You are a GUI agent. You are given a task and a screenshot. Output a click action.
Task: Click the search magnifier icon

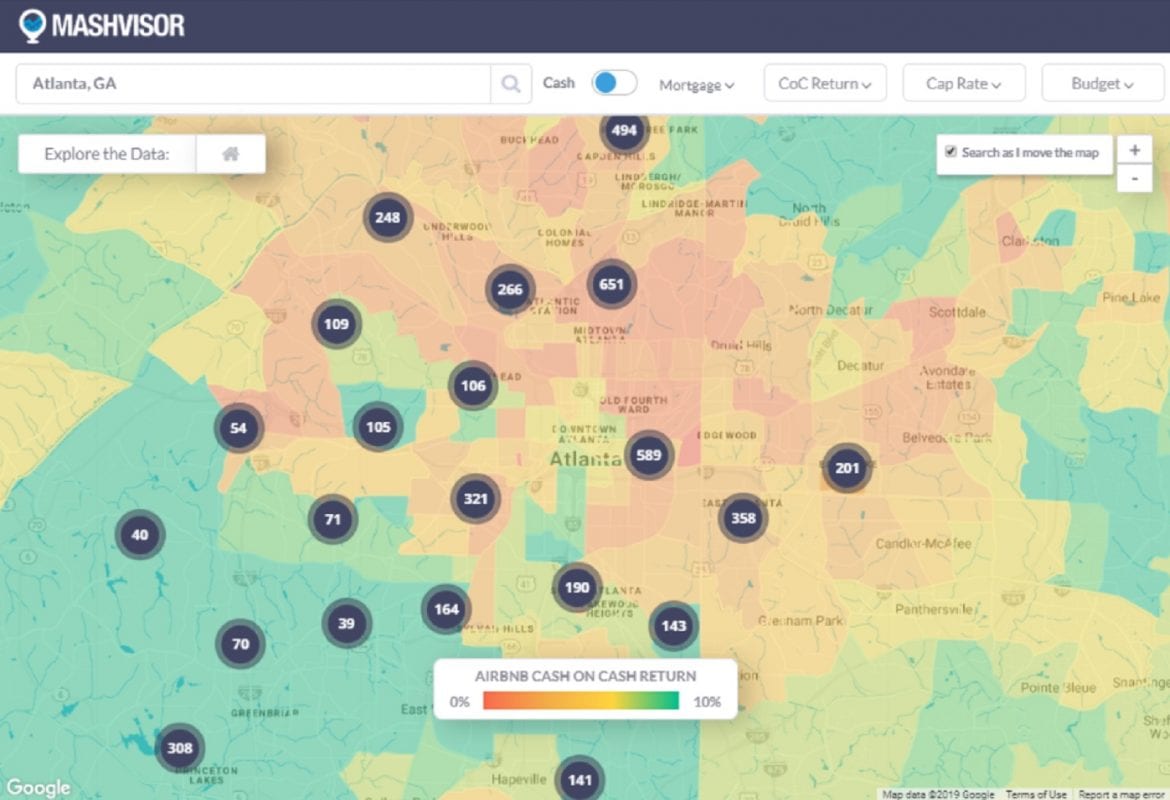(x=511, y=84)
